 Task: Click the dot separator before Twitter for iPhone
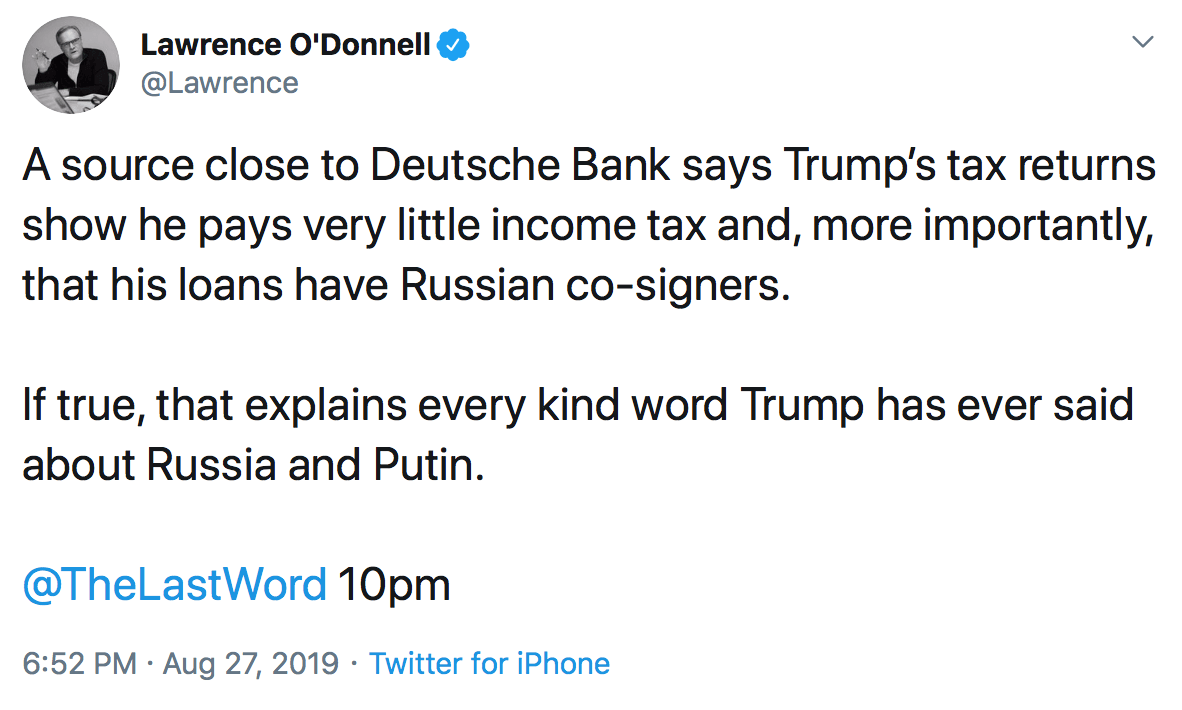tap(355, 663)
